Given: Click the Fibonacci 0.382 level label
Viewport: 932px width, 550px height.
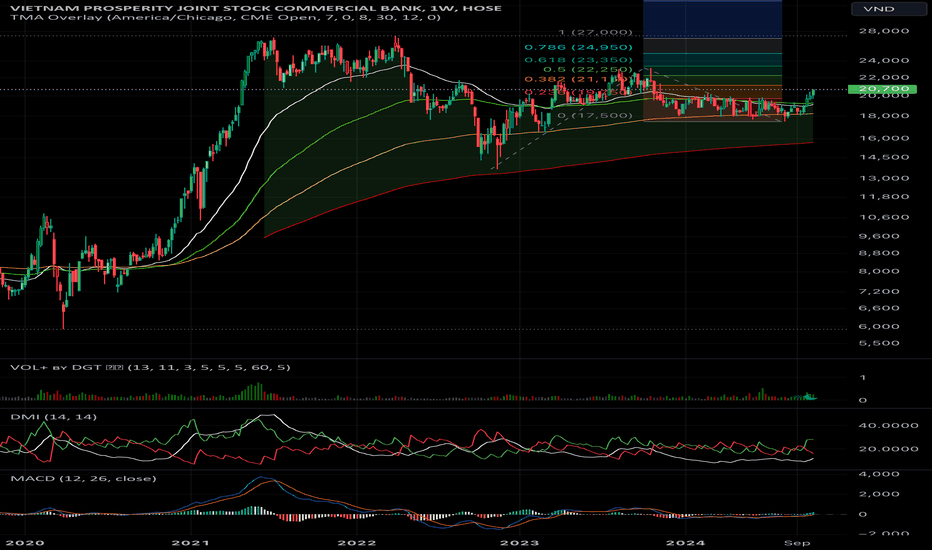Looking at the screenshot, I should [x=577, y=79].
